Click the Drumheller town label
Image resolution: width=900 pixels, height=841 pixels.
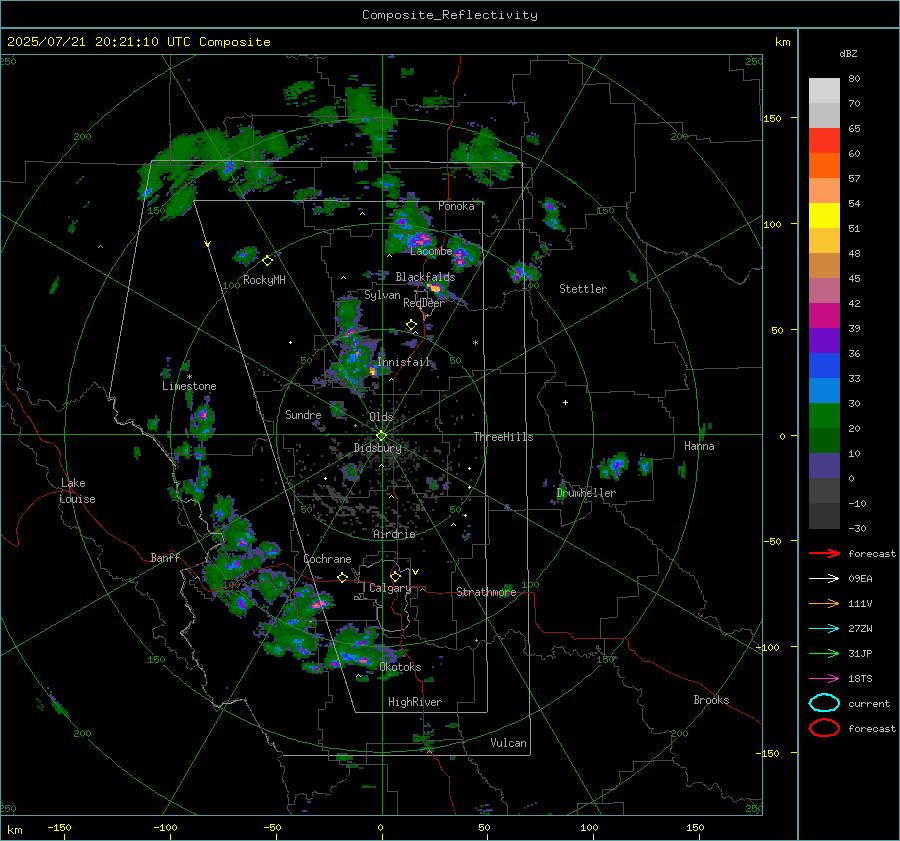coord(586,493)
